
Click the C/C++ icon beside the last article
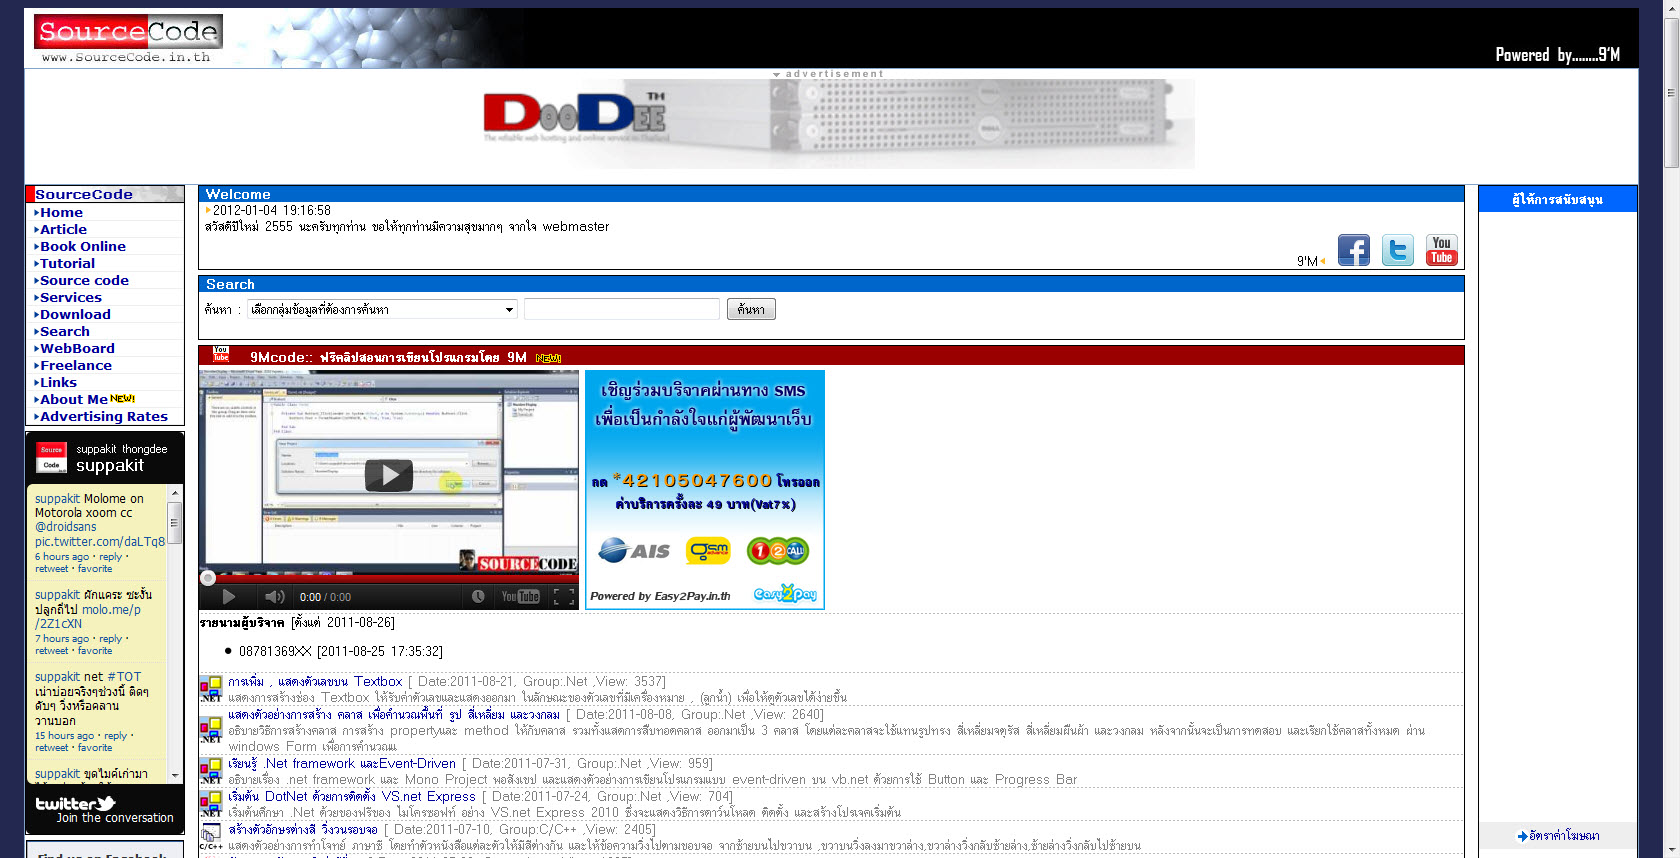coord(210,837)
